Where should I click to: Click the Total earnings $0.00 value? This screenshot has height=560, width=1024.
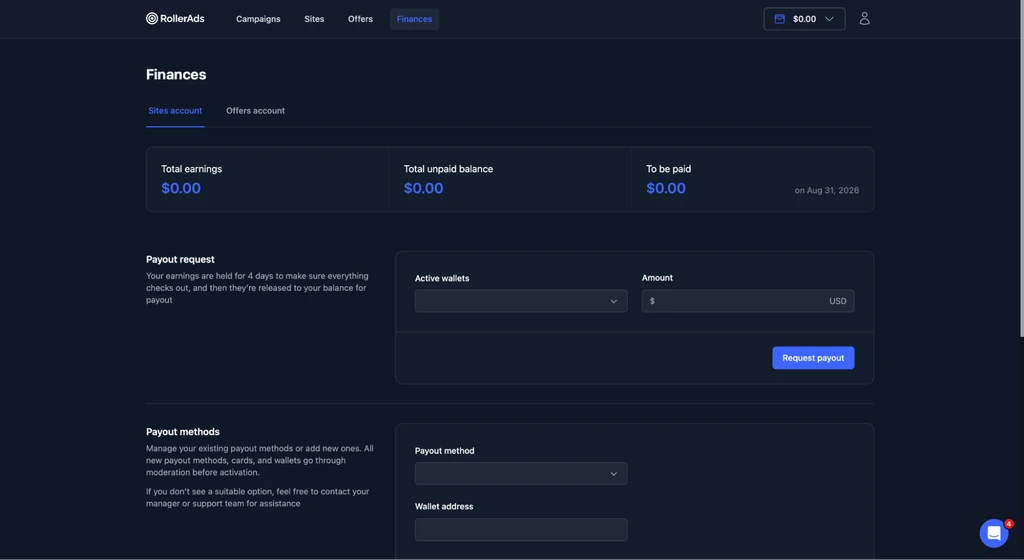[181, 188]
